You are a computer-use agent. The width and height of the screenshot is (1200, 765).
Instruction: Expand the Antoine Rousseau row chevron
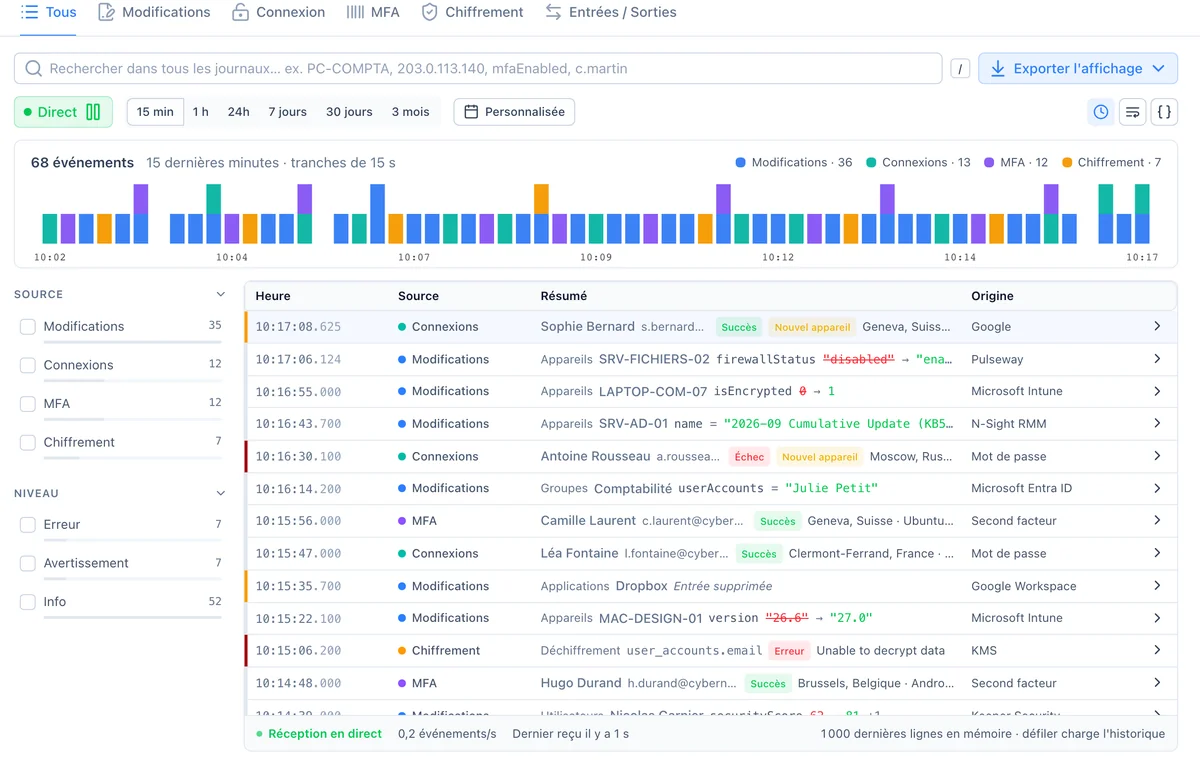click(x=1157, y=456)
